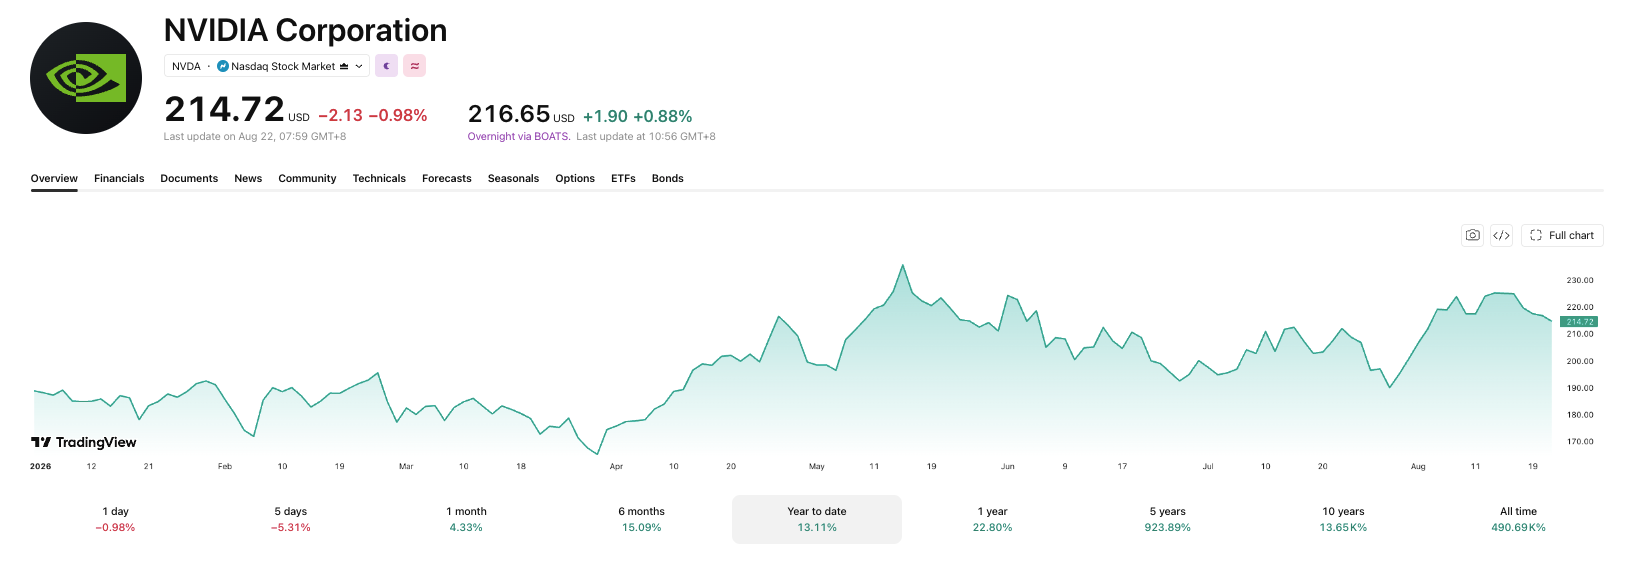Select the 5 years range

(x=1168, y=519)
